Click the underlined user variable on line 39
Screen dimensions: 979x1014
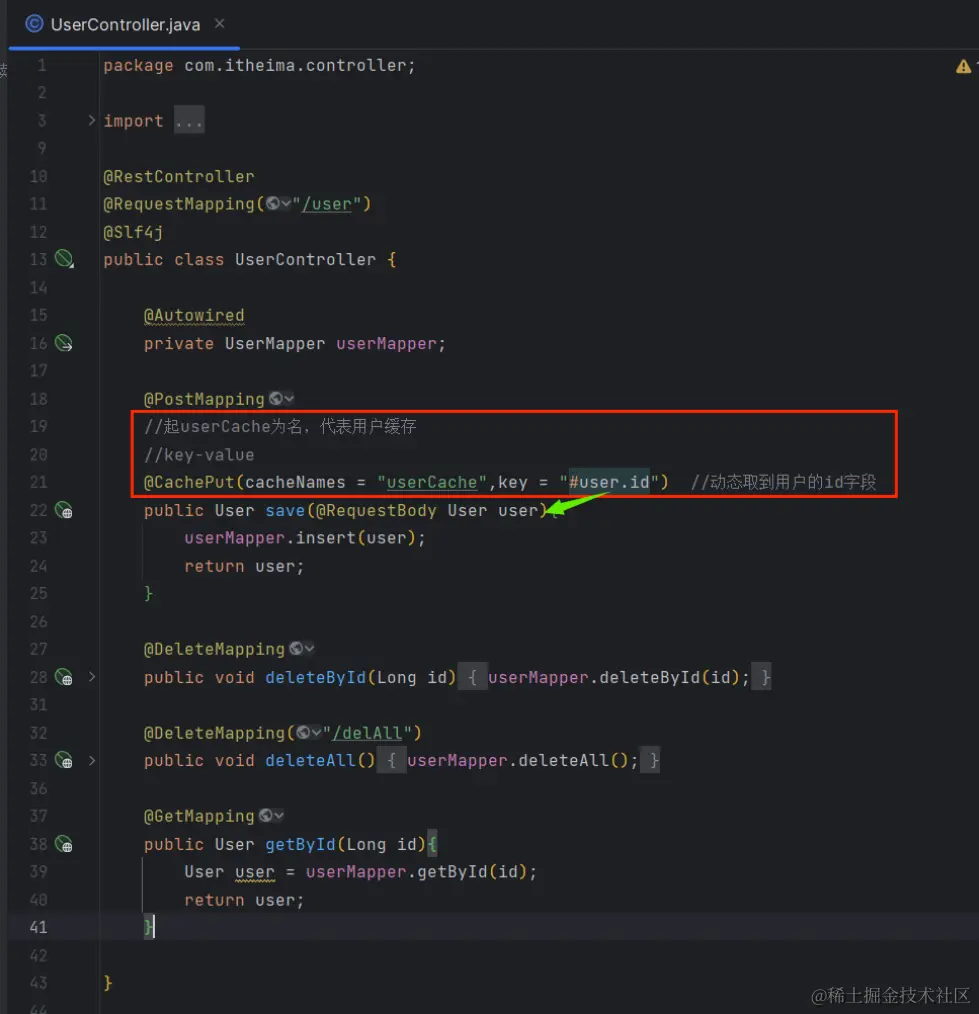[x=255, y=872]
